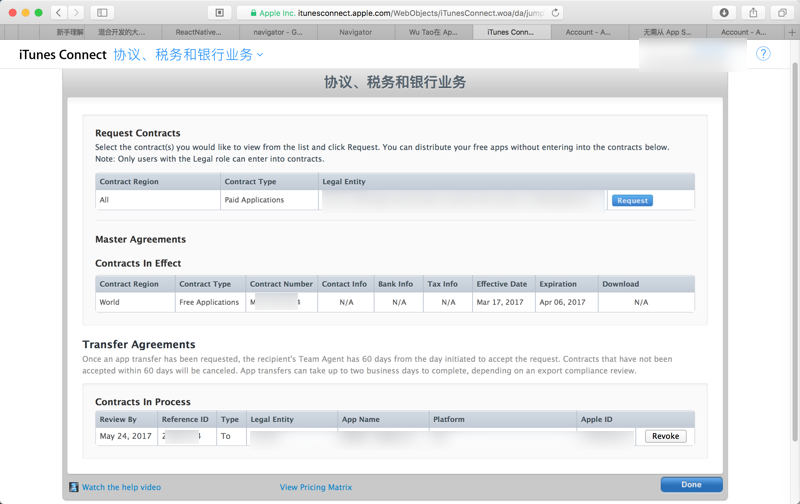Click the Contact Info column header
Image resolution: width=800 pixels, height=504 pixels.
[x=344, y=284]
